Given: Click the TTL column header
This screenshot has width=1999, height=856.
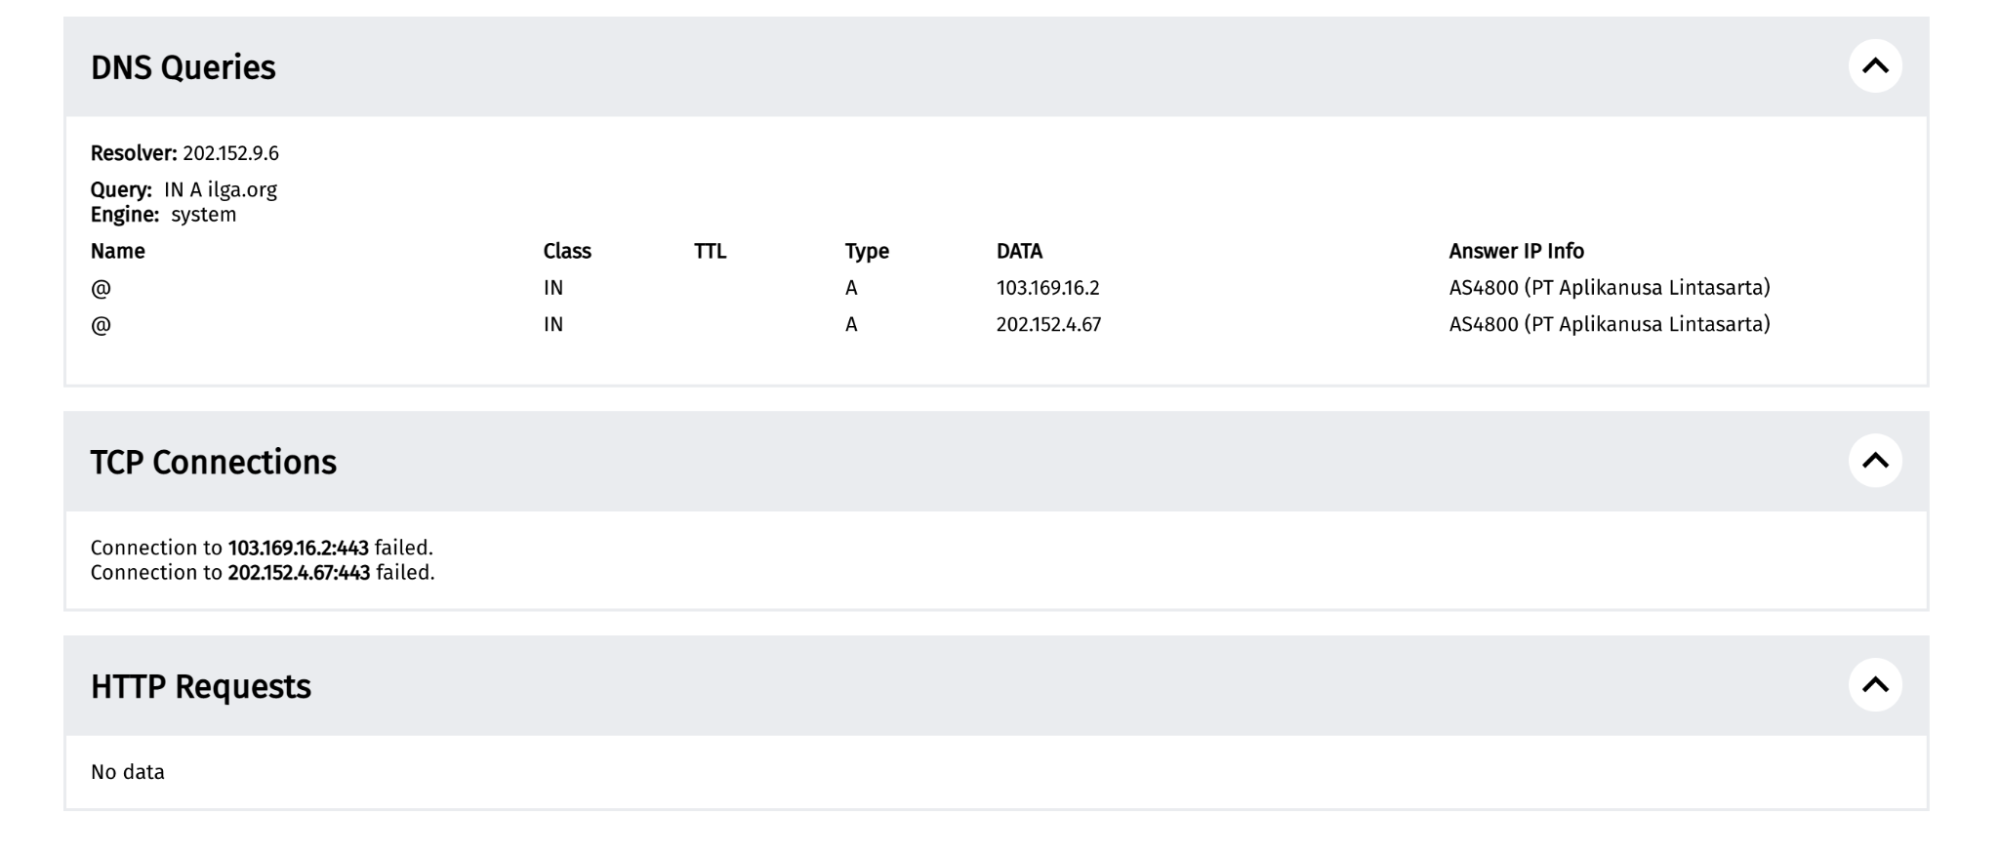Looking at the screenshot, I should (x=710, y=251).
